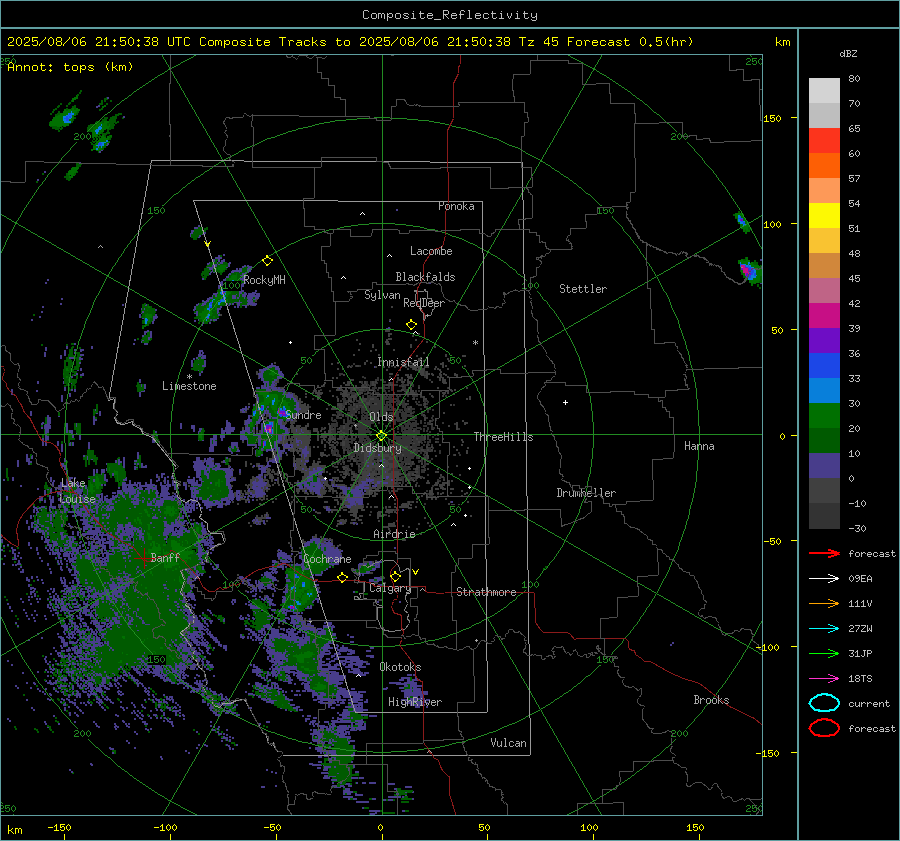Click the Sylvan label

[x=382, y=295]
